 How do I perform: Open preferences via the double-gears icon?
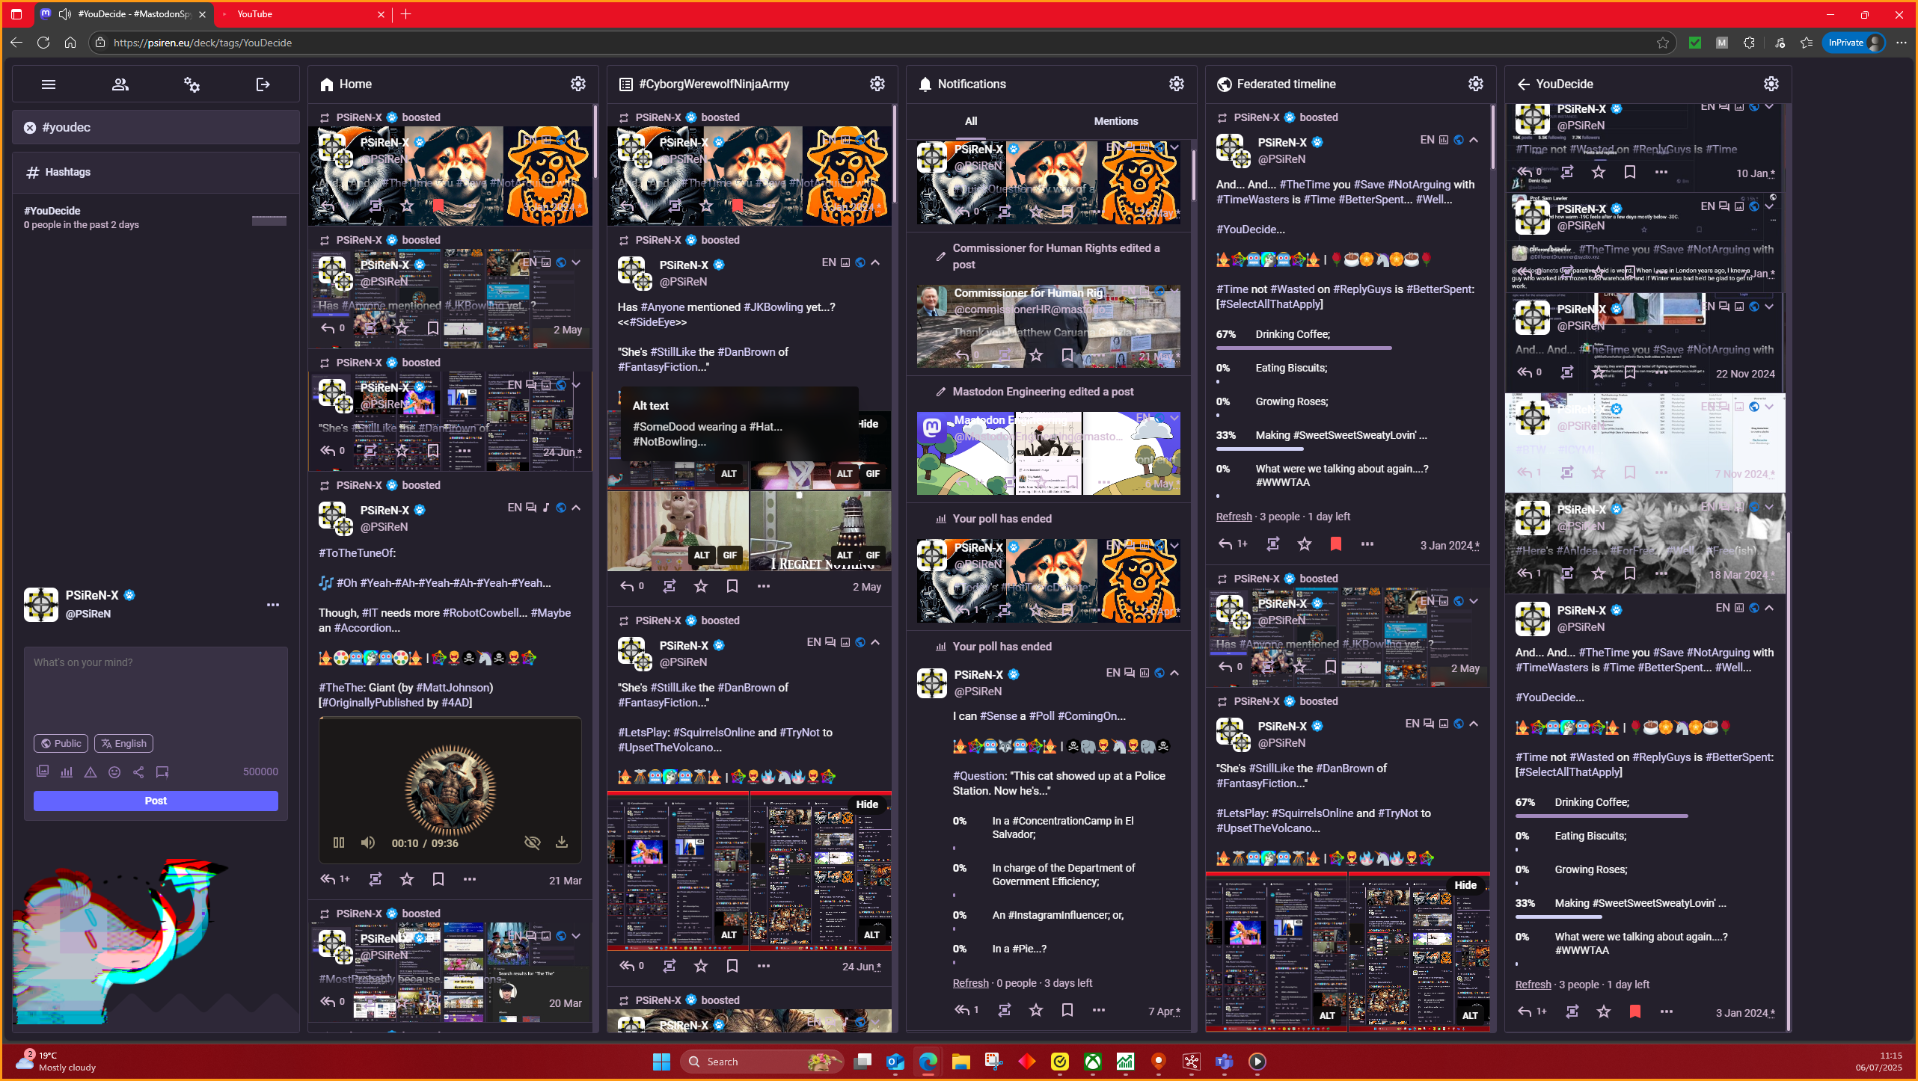coord(192,85)
